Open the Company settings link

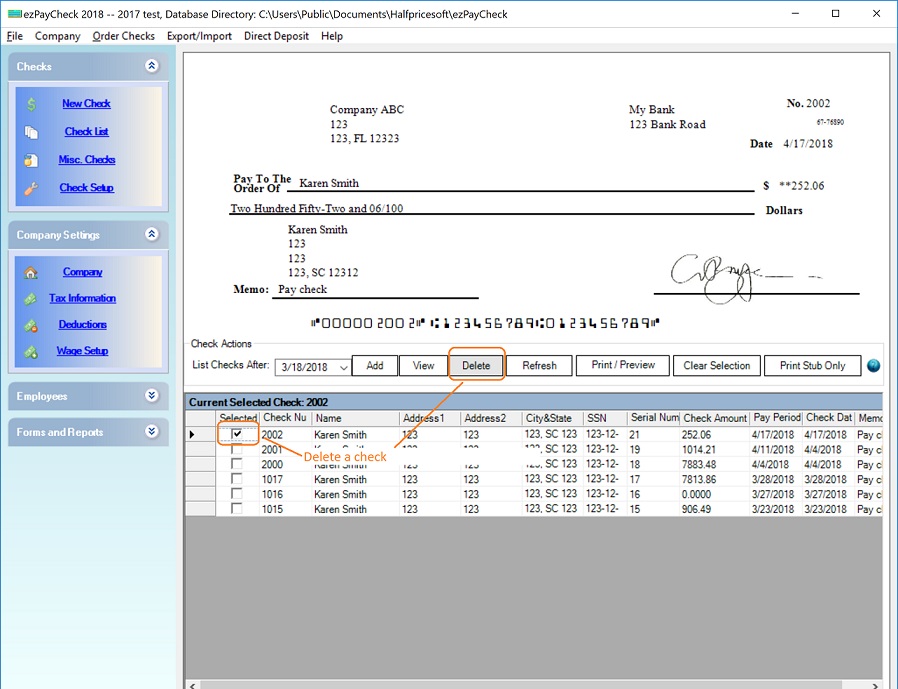coord(82,272)
